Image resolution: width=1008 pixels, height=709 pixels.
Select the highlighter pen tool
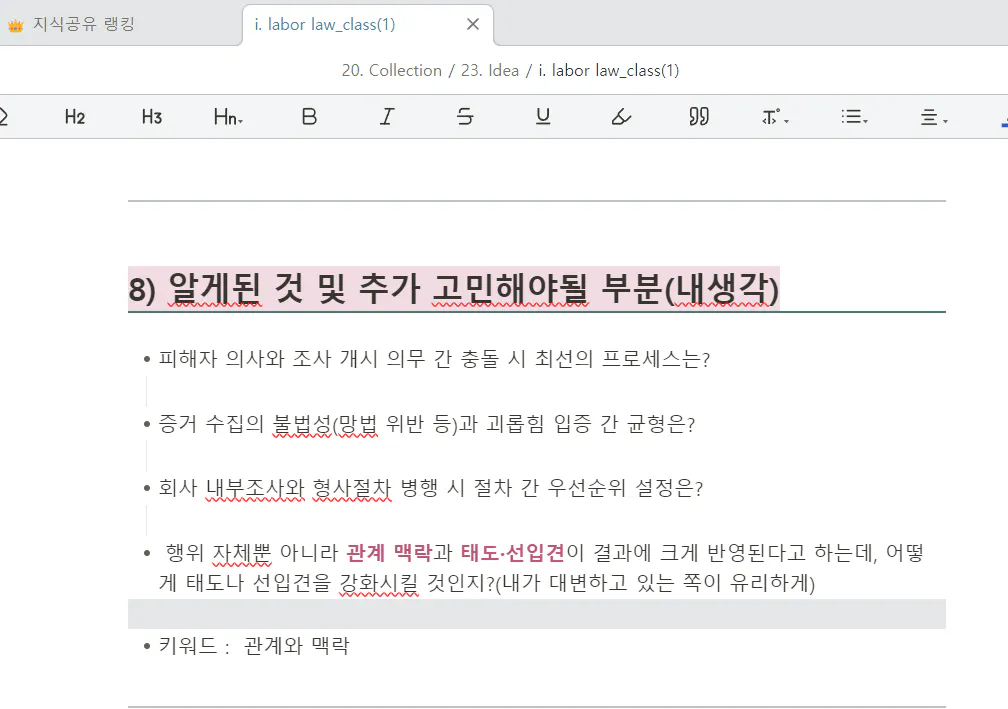click(x=620, y=116)
